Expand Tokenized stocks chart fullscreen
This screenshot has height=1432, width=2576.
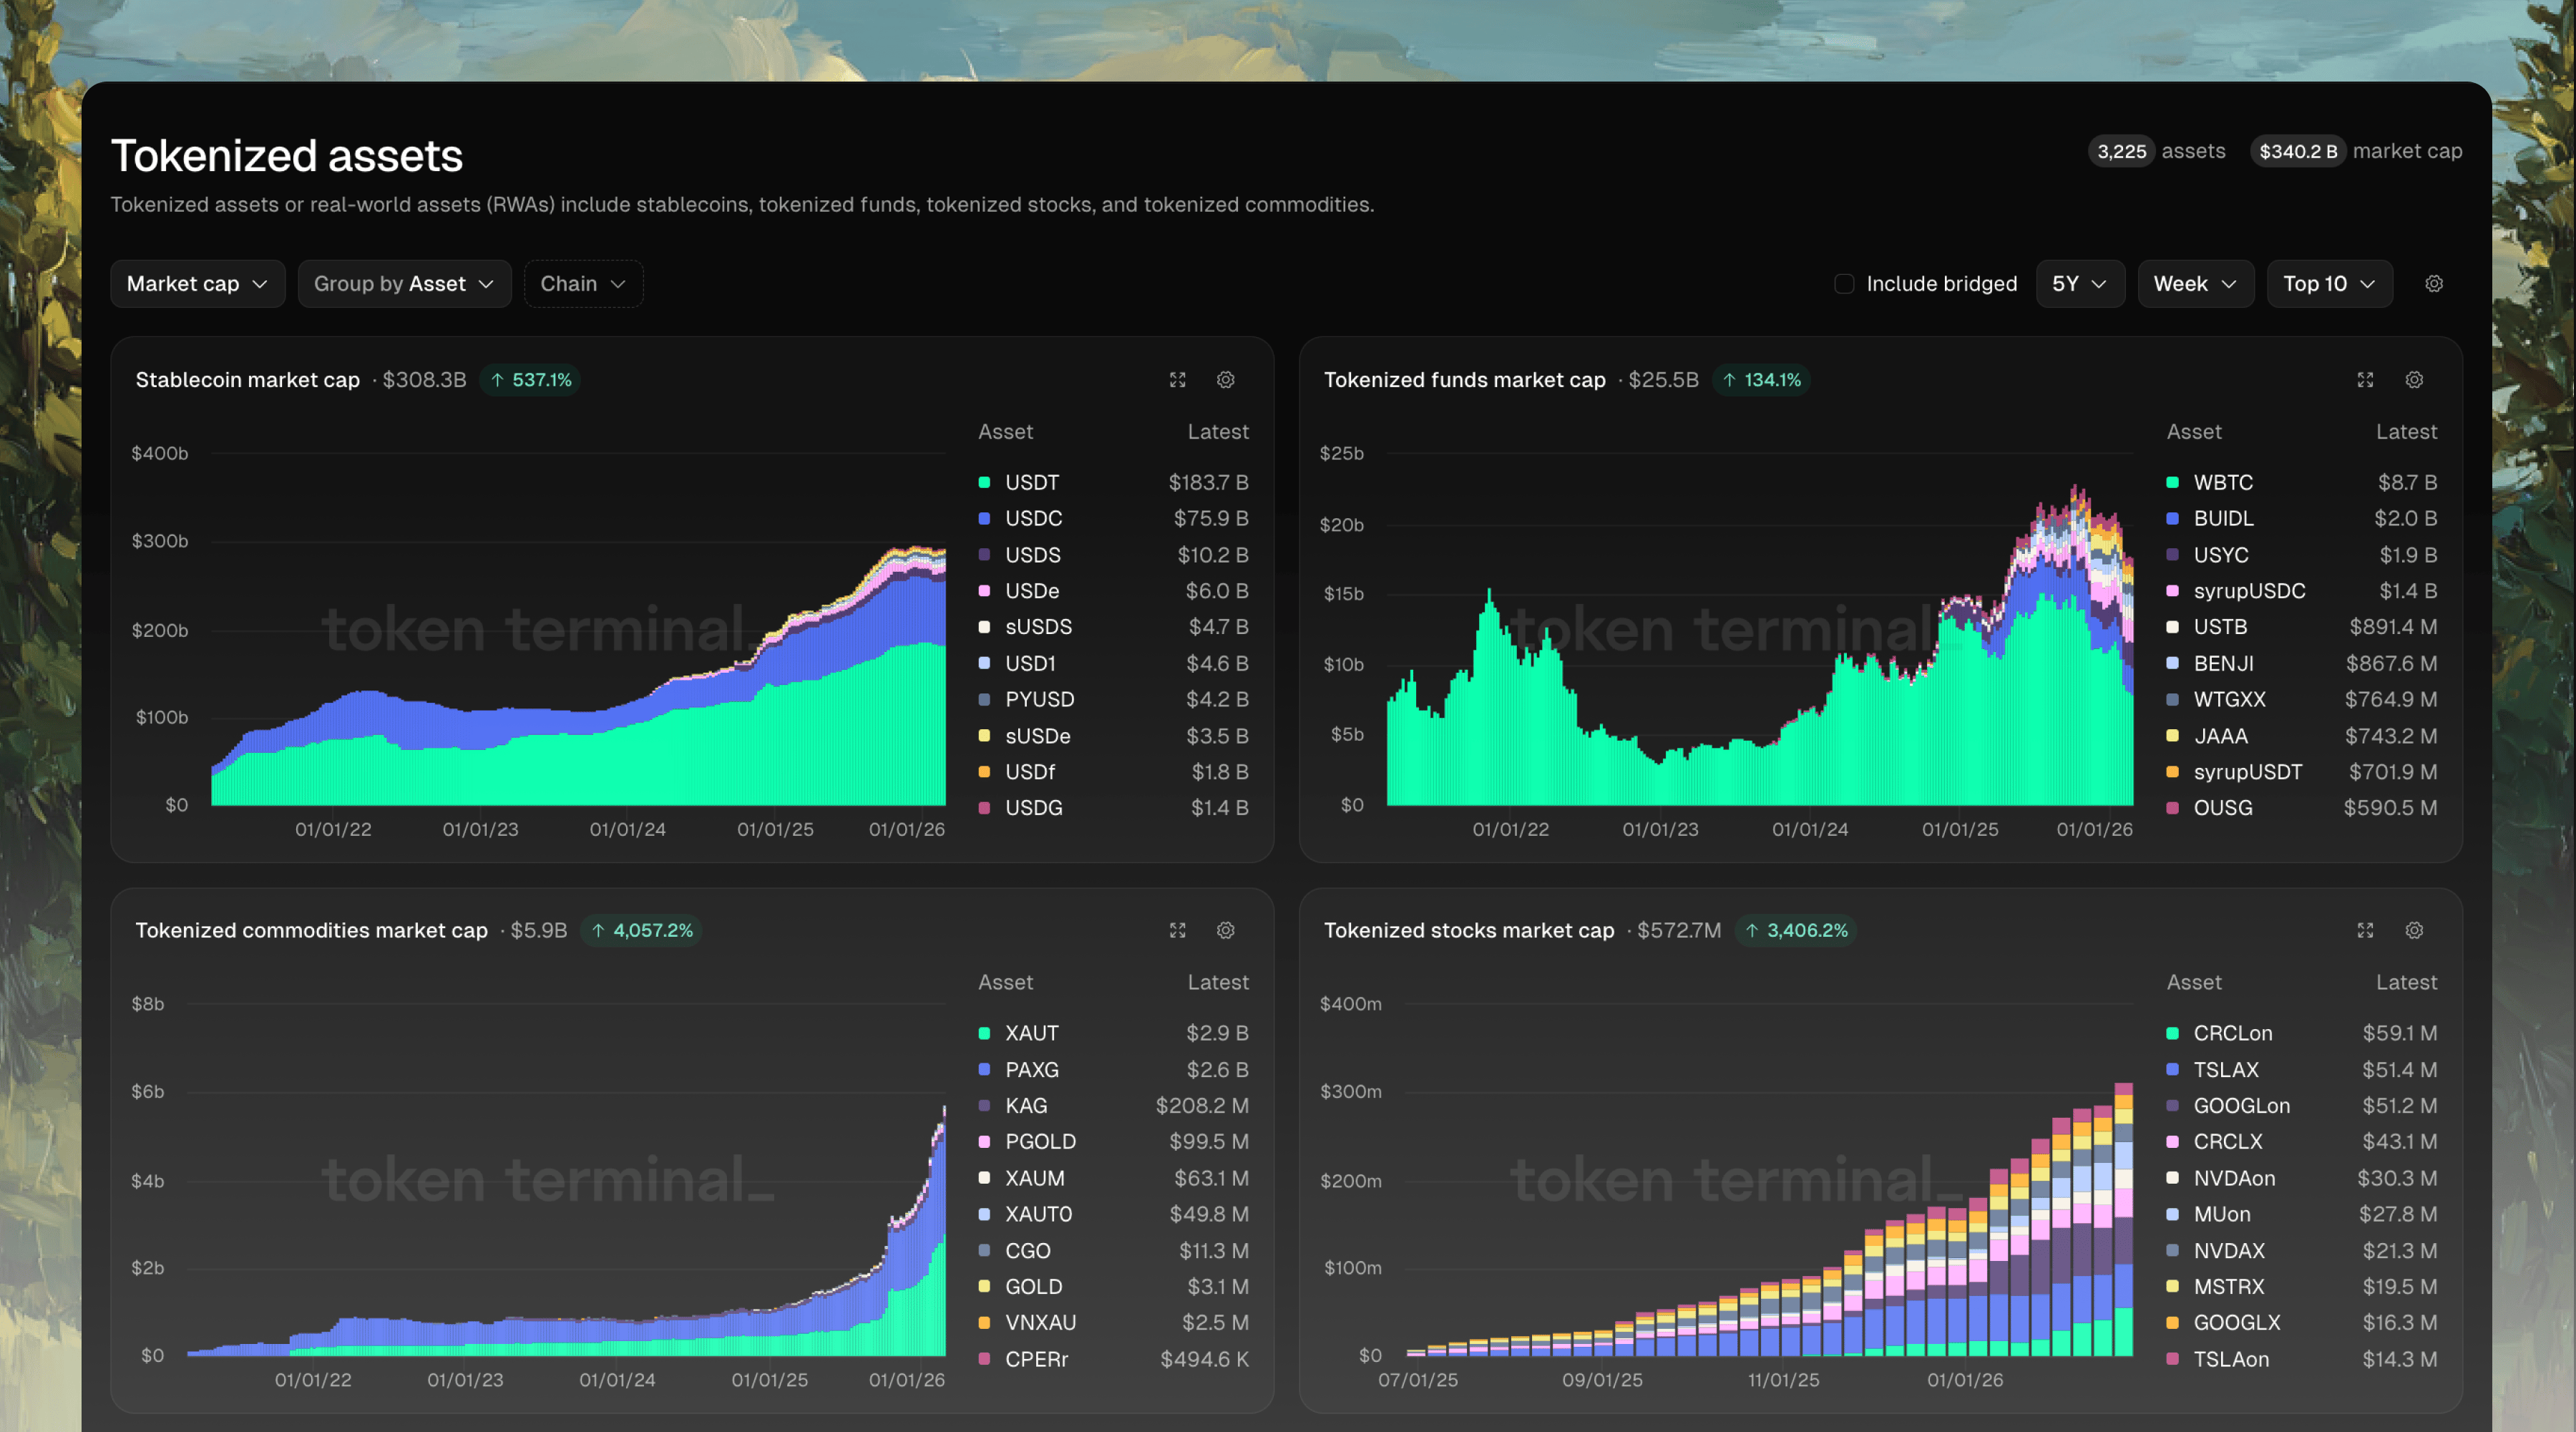2365,930
